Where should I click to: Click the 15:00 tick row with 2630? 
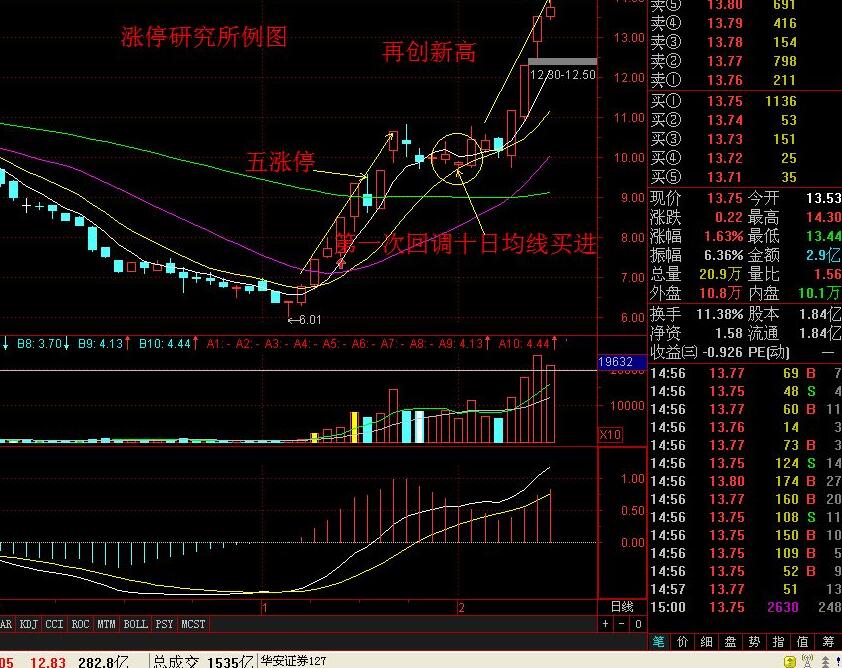745,607
